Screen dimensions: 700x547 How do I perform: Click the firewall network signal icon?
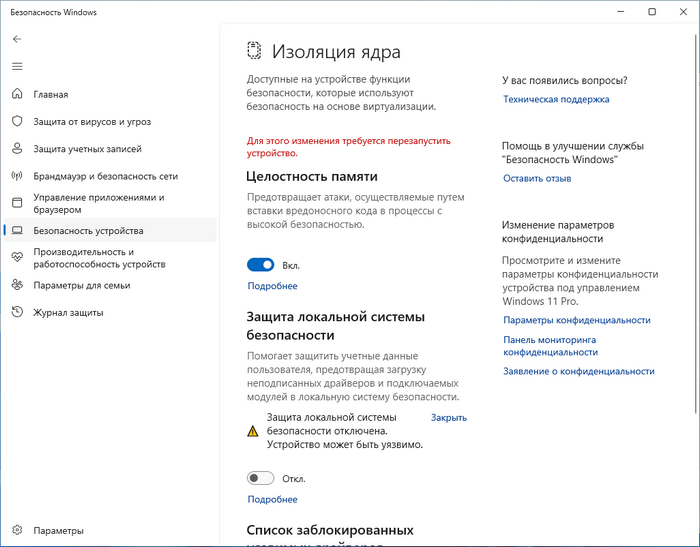pyautogui.click(x=17, y=176)
